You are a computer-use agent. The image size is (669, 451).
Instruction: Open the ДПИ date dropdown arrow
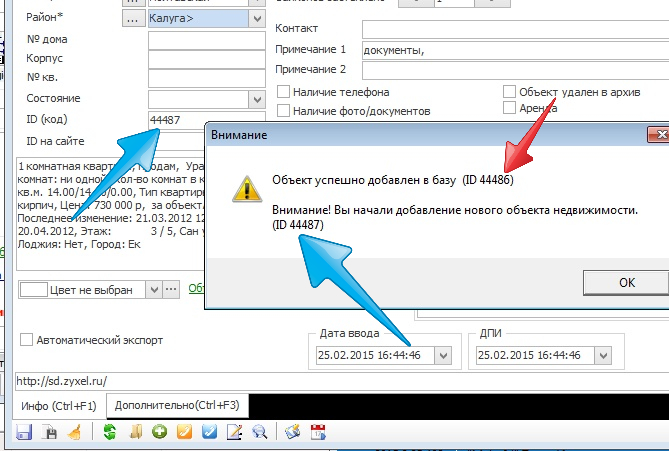603,355
